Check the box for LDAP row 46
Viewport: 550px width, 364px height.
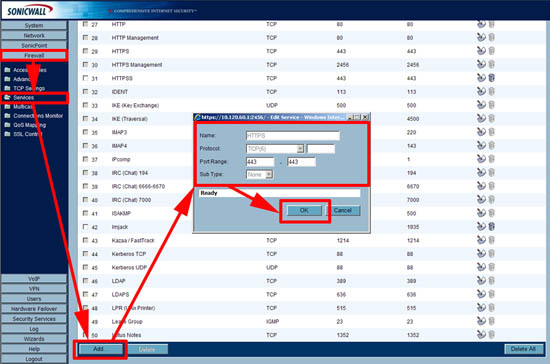[85, 281]
